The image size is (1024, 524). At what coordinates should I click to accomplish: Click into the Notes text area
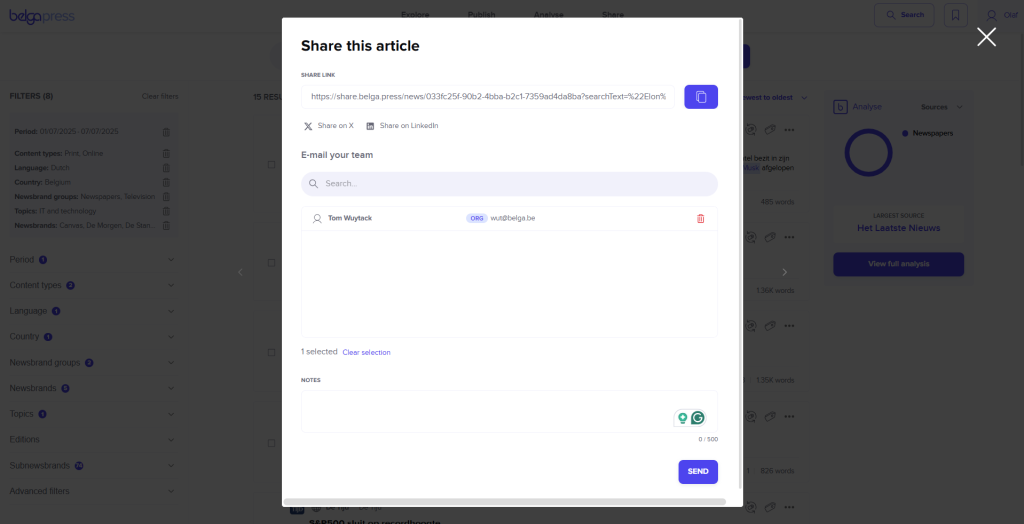[485, 410]
